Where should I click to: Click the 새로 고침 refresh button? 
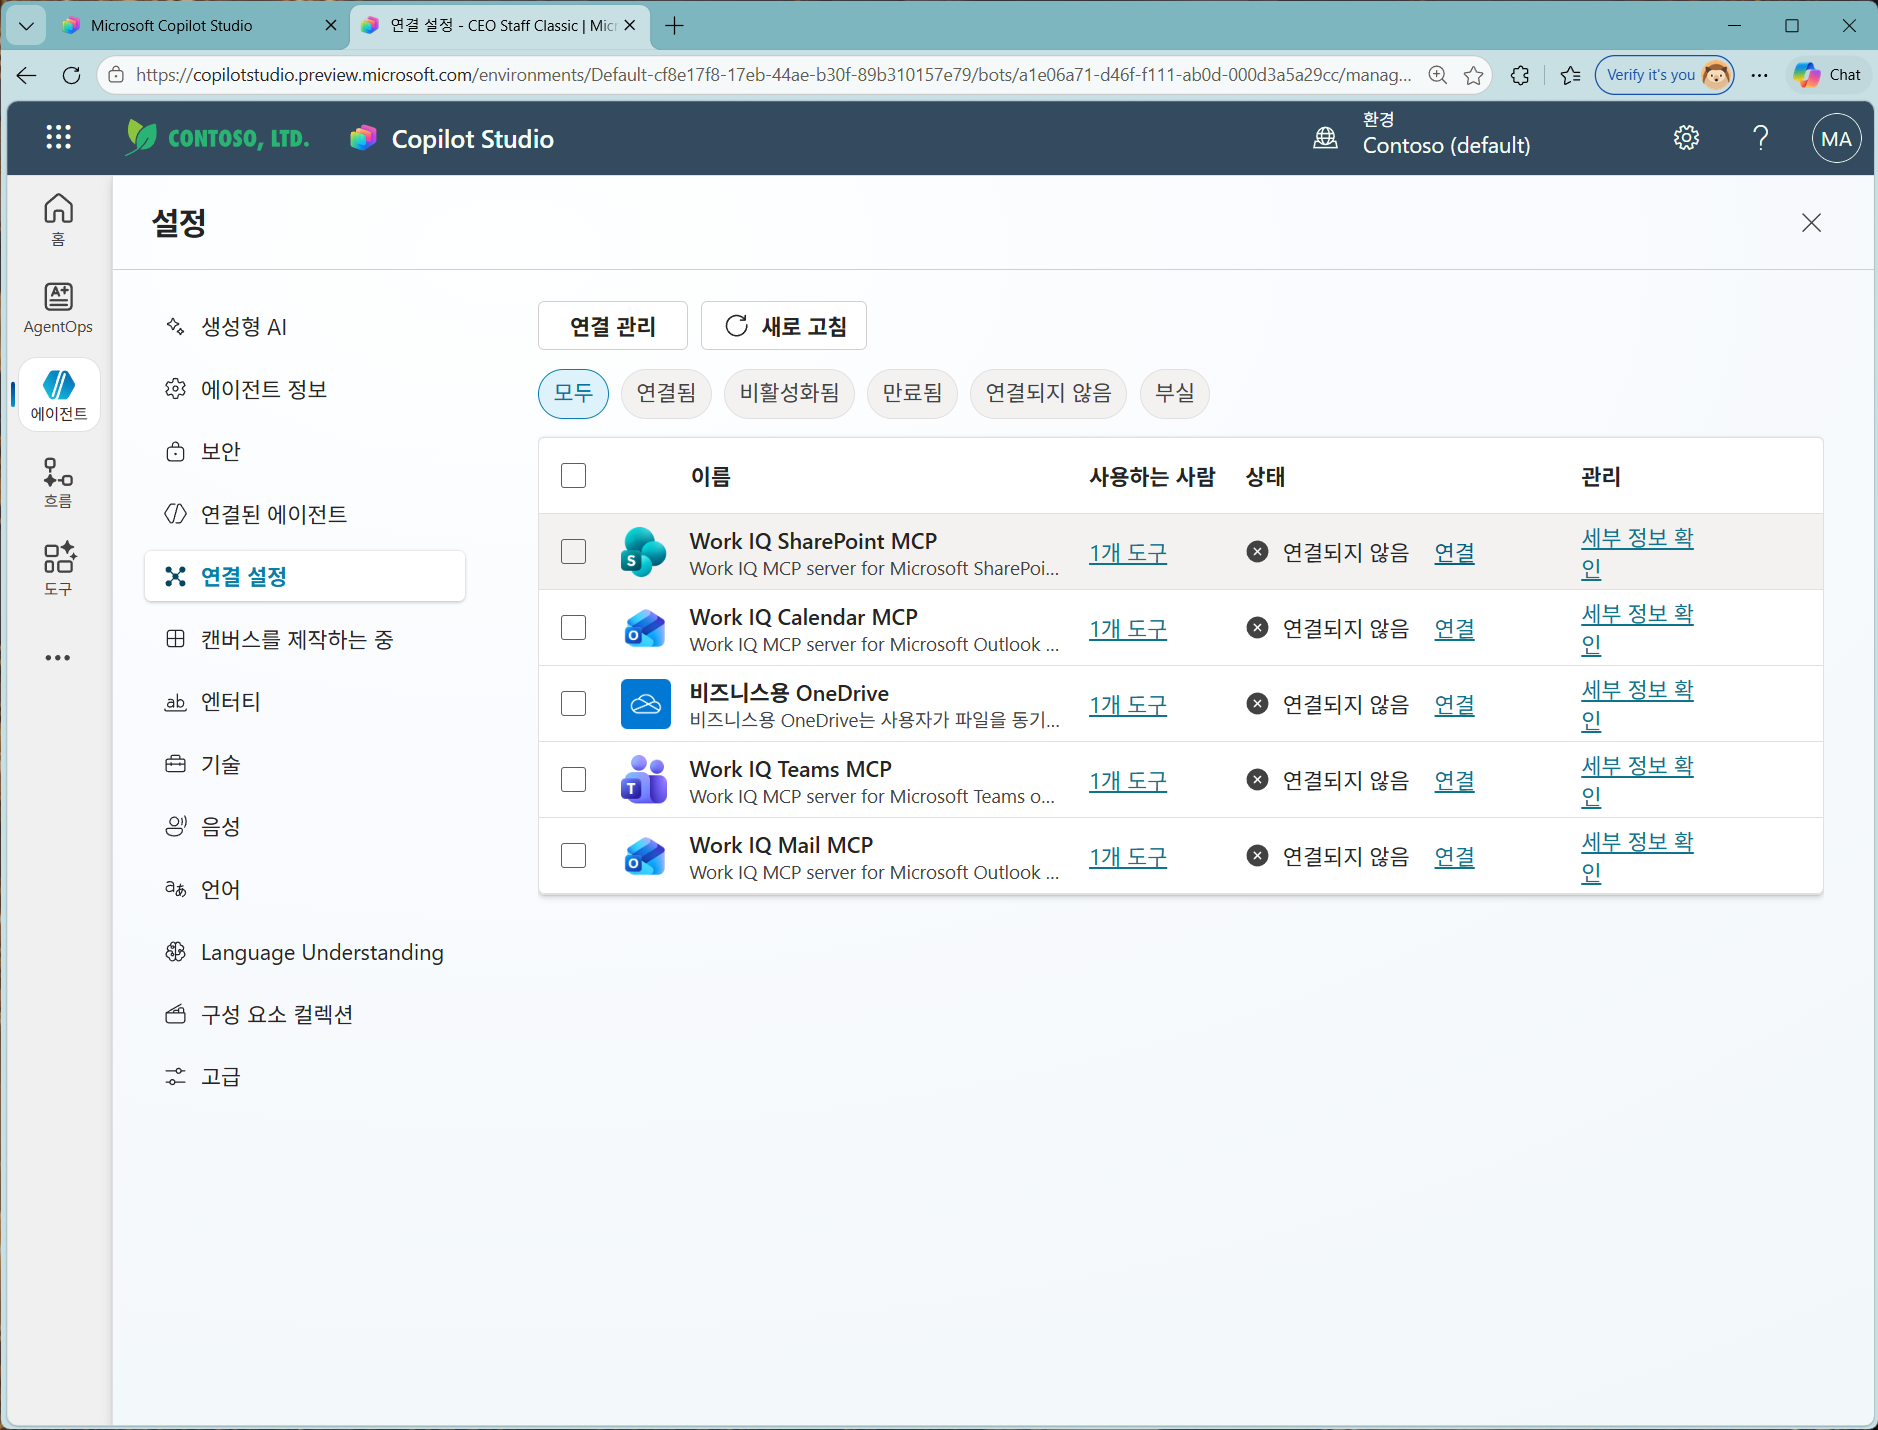pyautogui.click(x=784, y=326)
